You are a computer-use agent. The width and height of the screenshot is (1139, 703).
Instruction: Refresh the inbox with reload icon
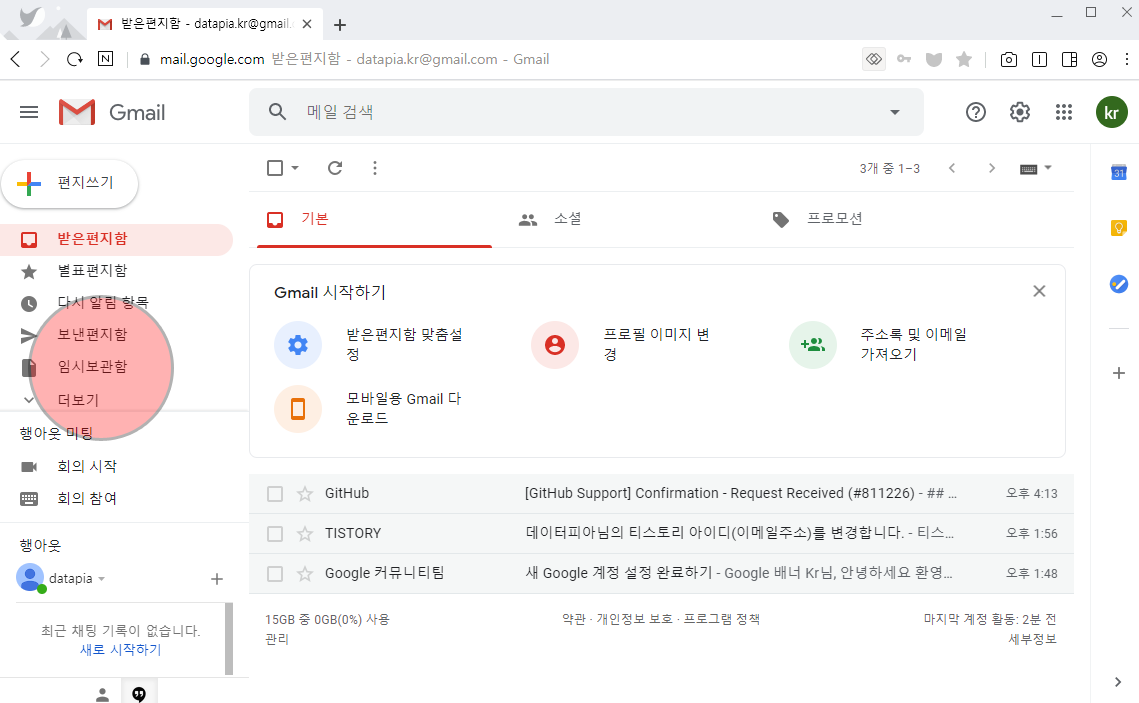pos(335,168)
